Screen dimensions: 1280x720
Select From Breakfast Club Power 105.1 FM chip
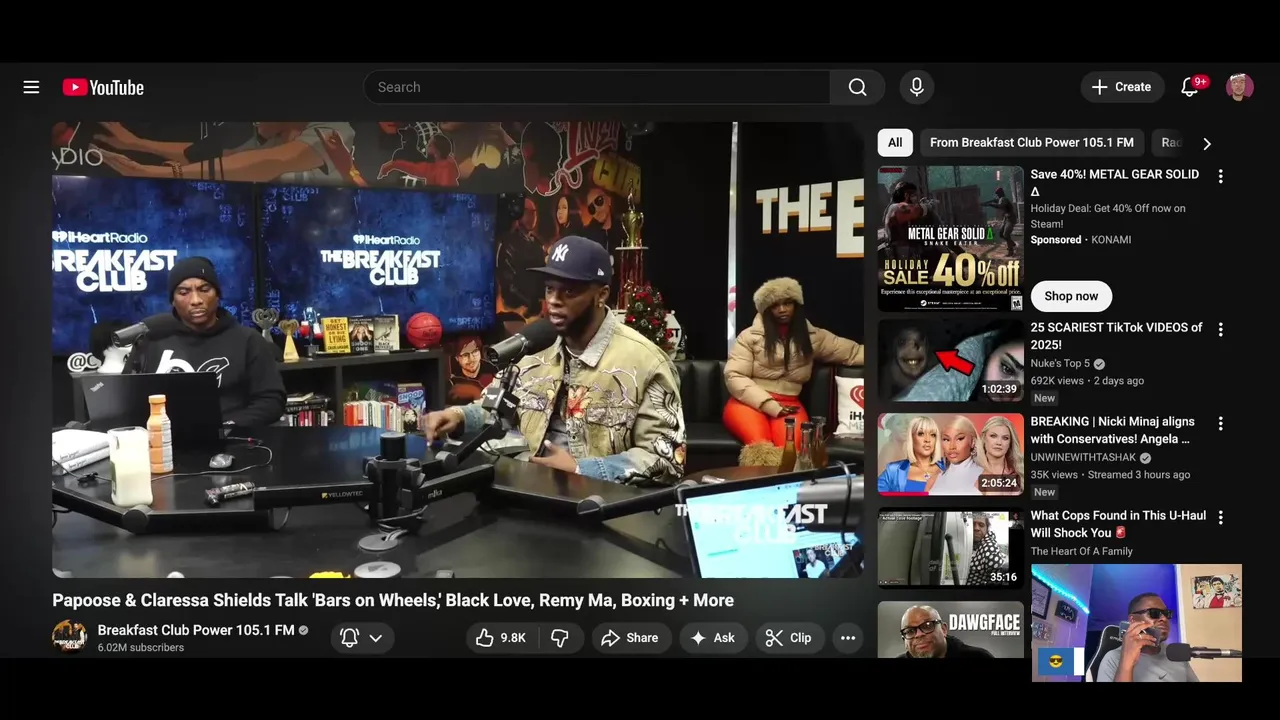1032,143
